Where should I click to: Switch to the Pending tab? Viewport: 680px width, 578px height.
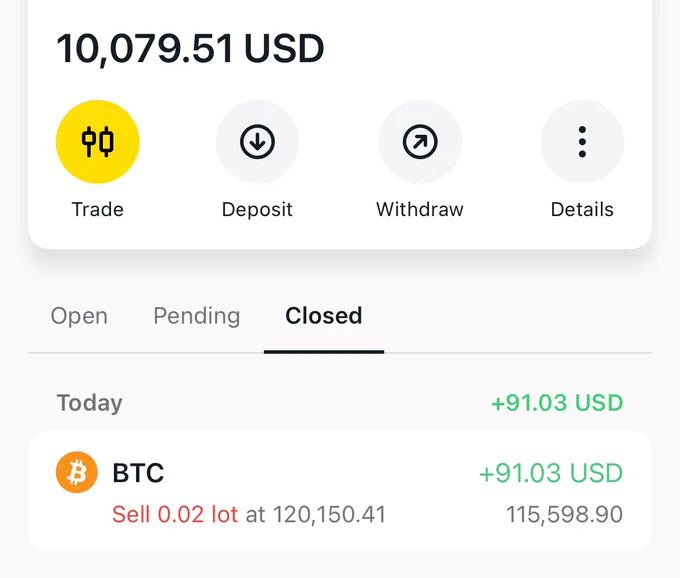pos(197,316)
